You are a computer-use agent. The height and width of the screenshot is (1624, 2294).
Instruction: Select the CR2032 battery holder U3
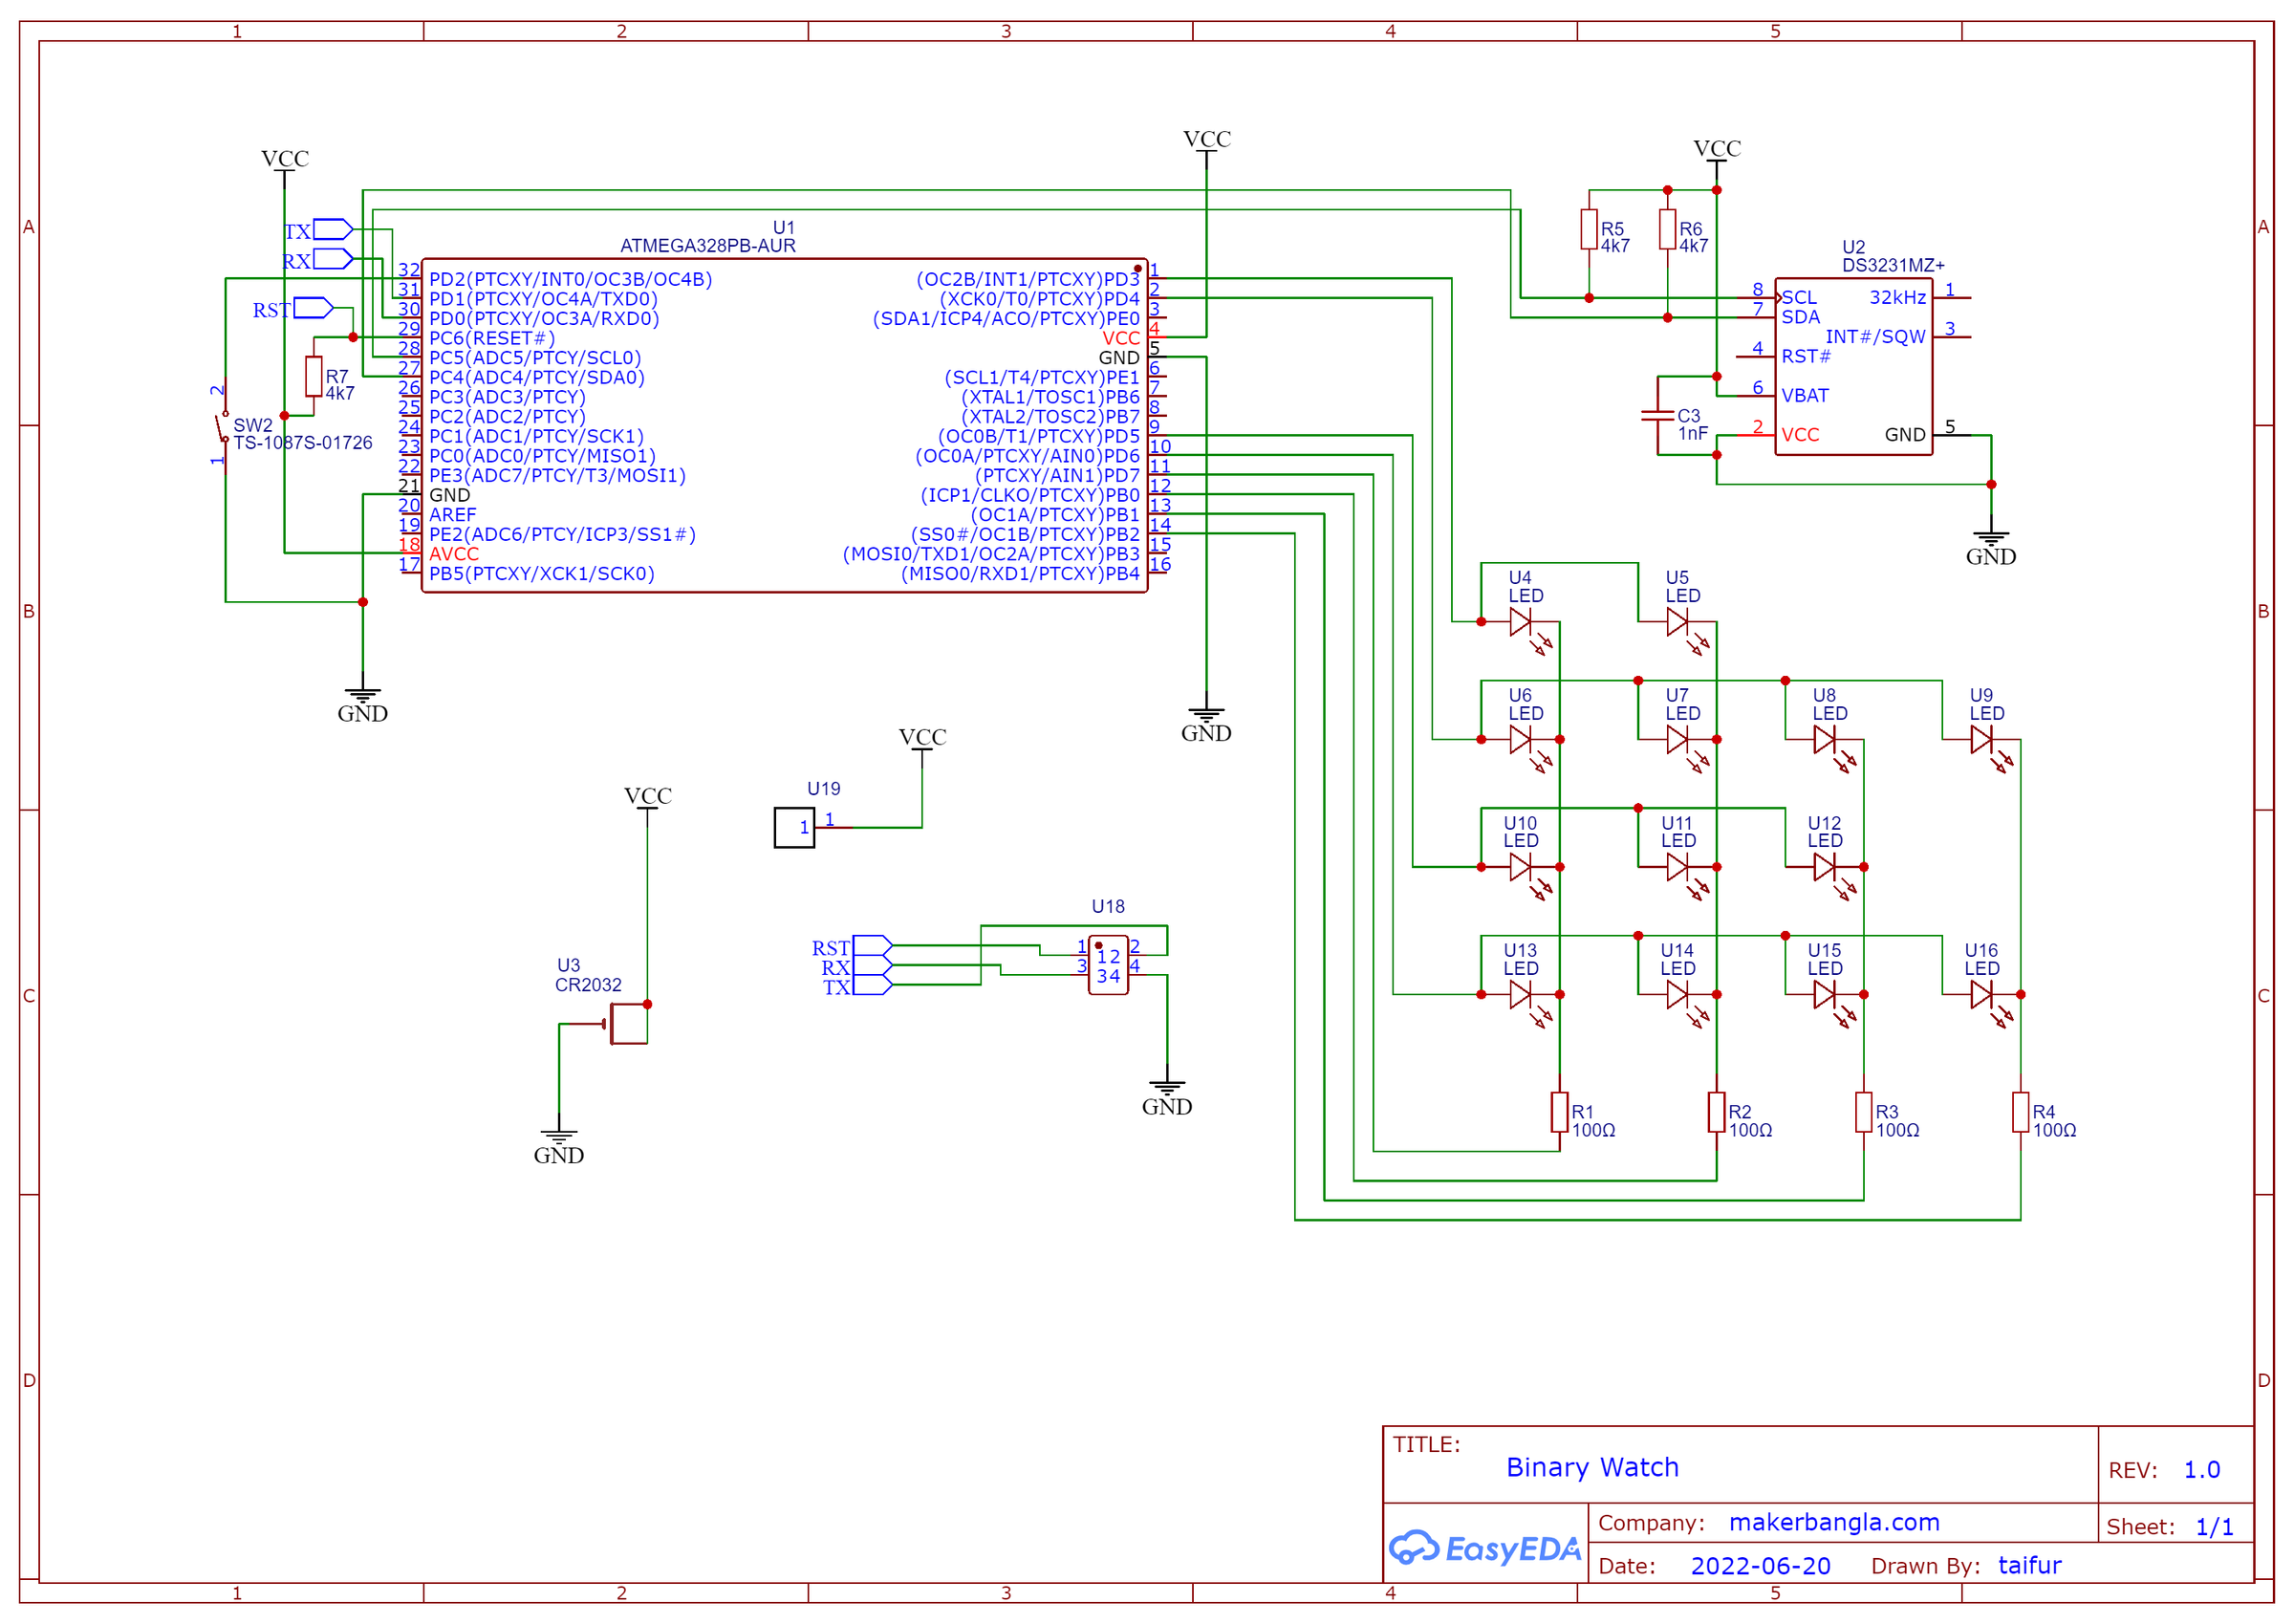628,1024
